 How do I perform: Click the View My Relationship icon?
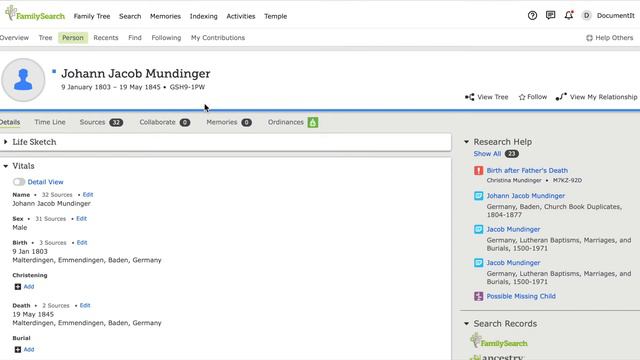[561, 97]
